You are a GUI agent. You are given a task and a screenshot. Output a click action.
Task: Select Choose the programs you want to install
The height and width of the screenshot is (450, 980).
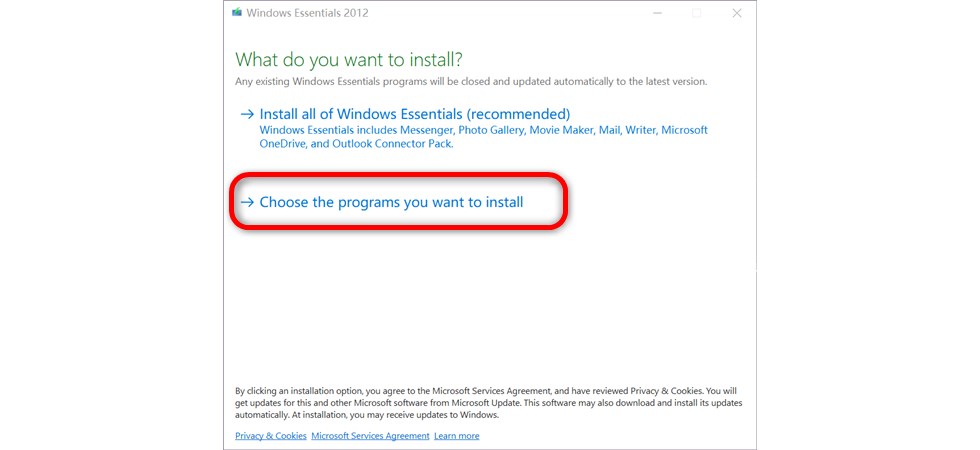382,202
